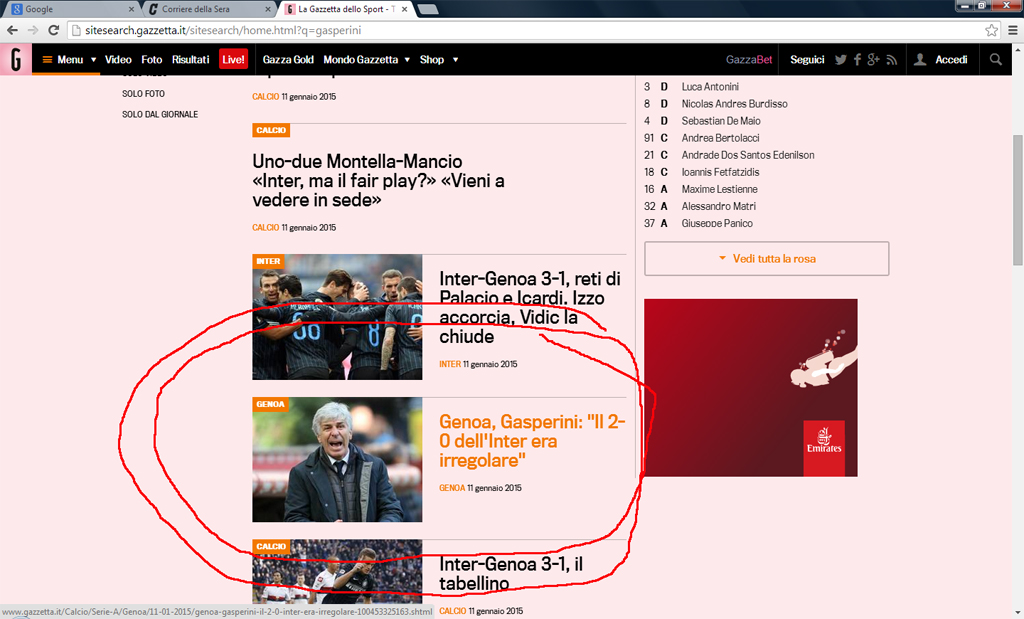Screen dimensions: 1024x619
Task: Open the Genoa, Gasperini article headline
Action: click(532, 441)
